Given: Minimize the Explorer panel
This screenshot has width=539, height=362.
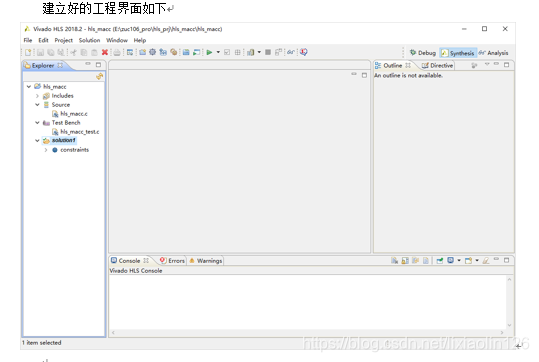Looking at the screenshot, I should tap(88, 64).
